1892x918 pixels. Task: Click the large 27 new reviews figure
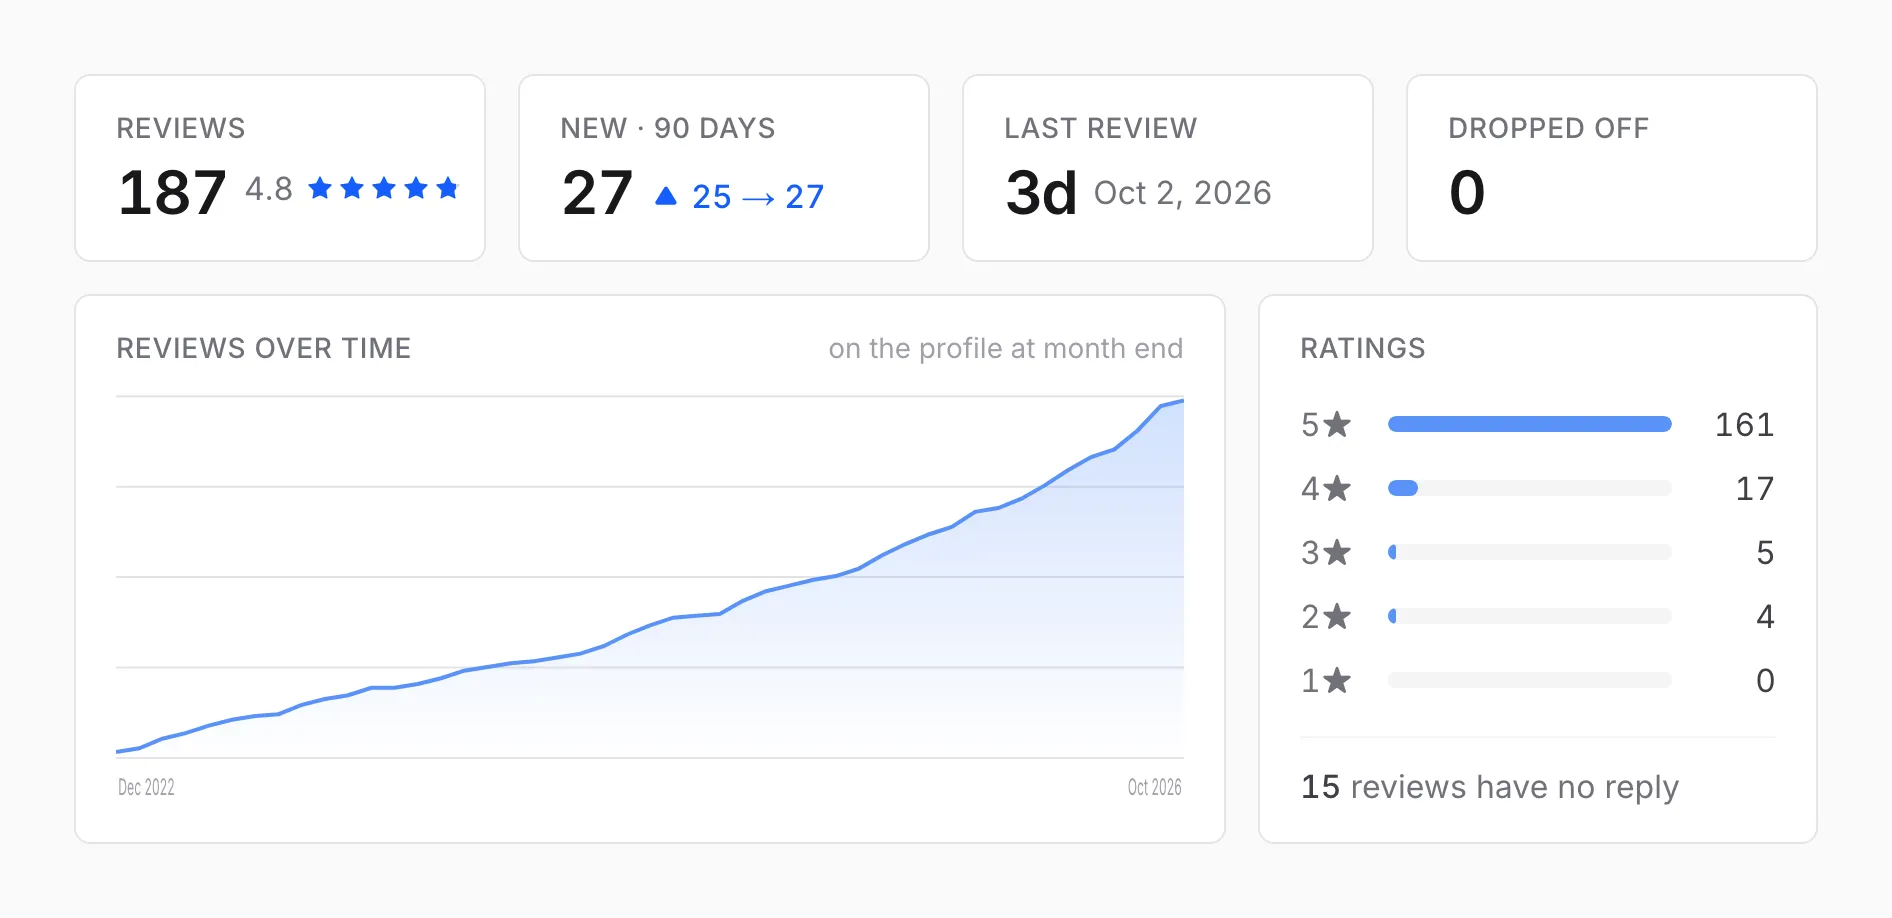pyautogui.click(x=598, y=192)
